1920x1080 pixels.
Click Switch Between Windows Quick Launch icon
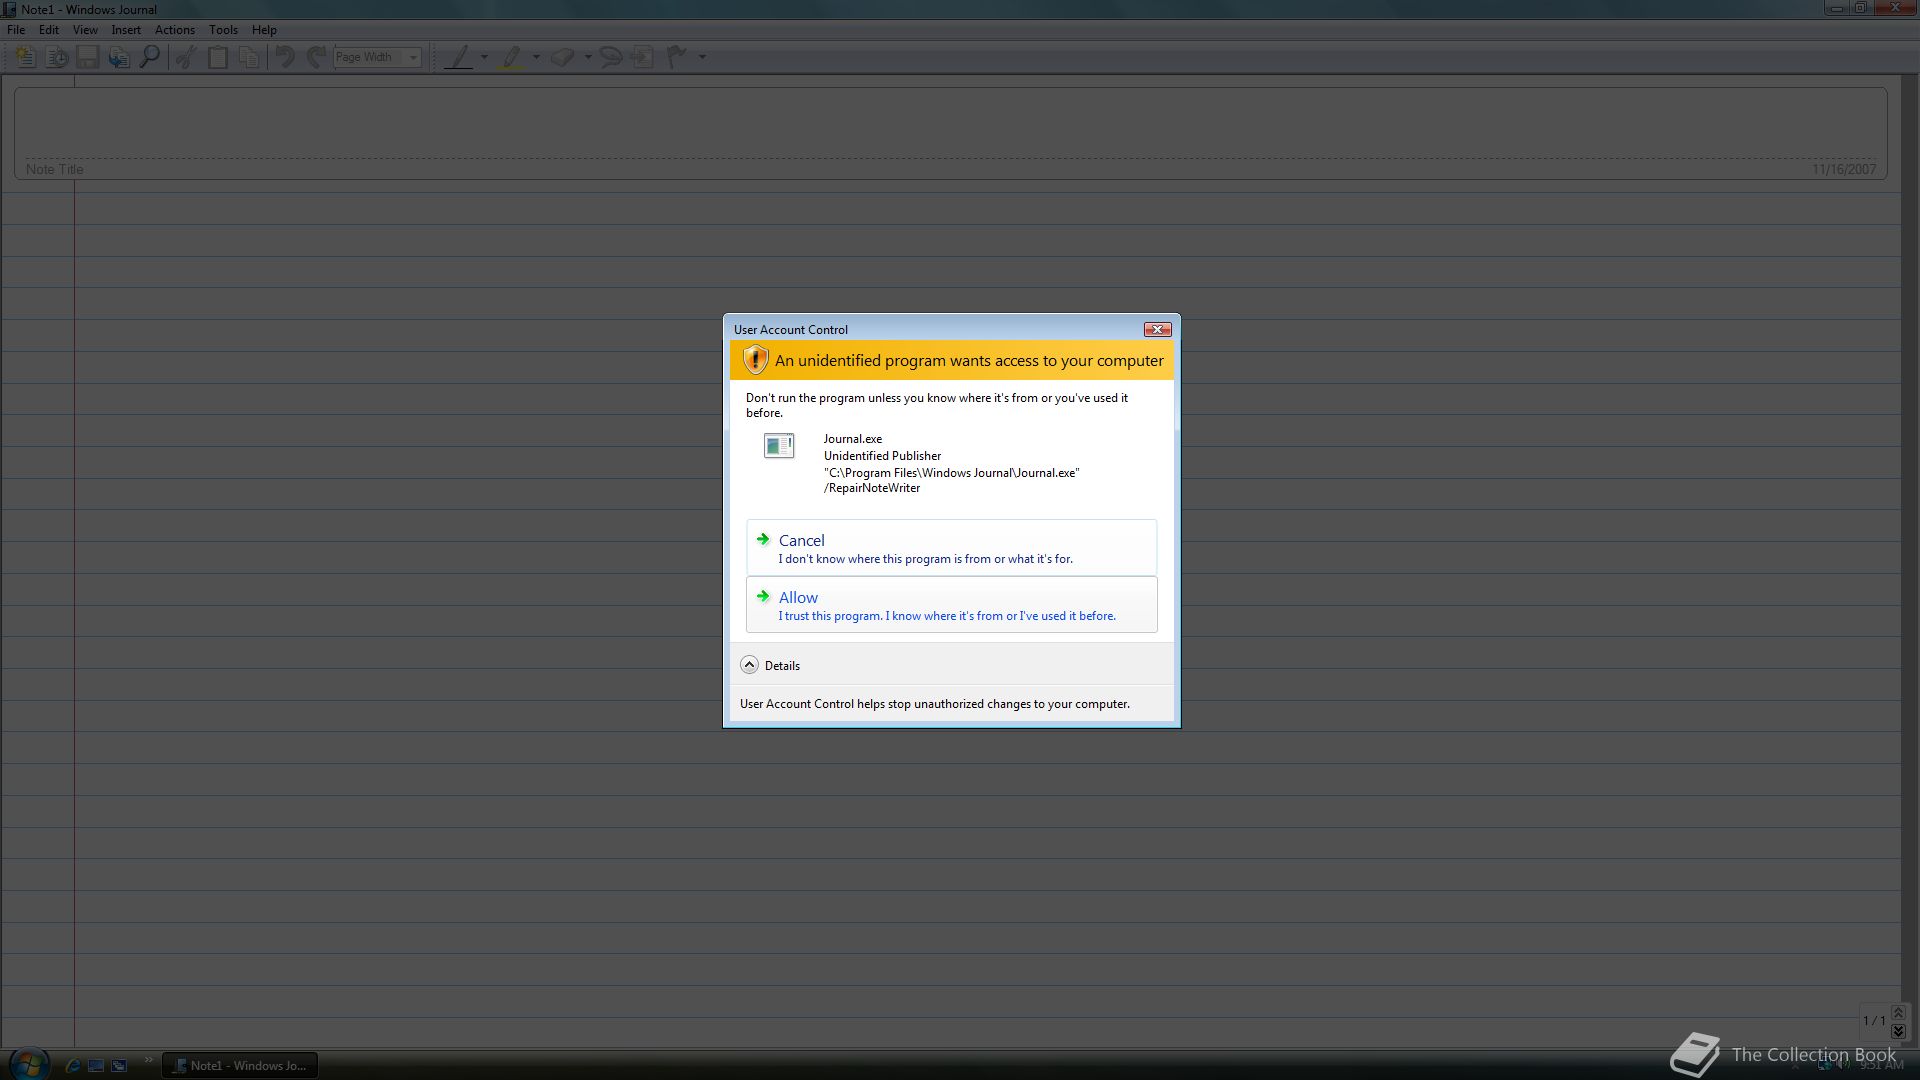119,1066
